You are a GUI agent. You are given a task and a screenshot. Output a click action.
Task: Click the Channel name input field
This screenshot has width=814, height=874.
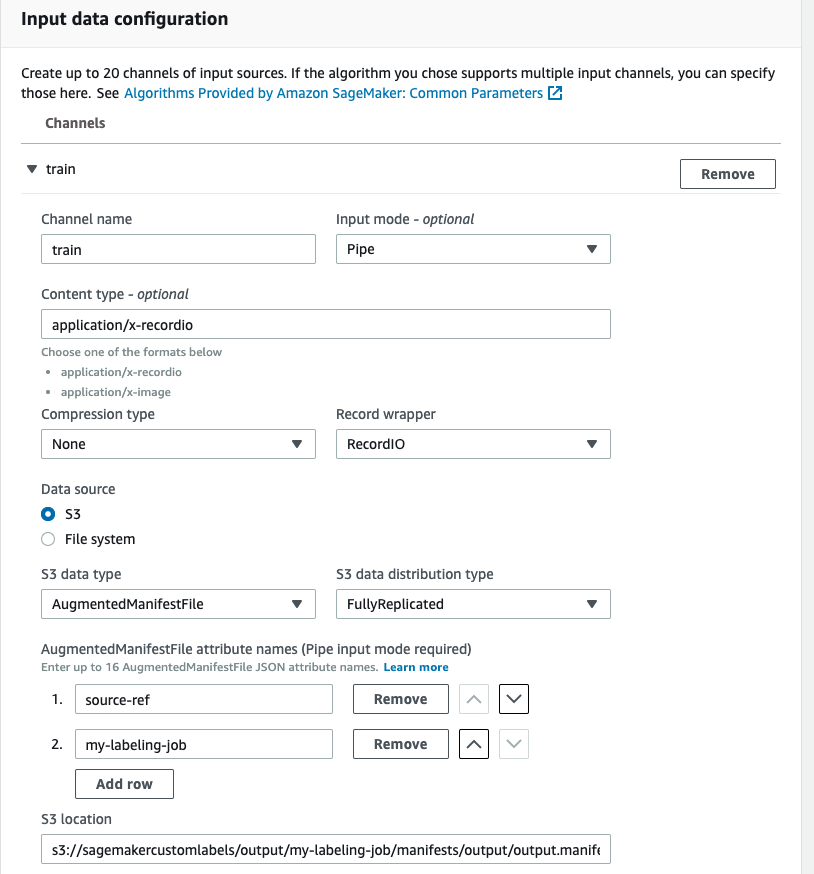178,249
